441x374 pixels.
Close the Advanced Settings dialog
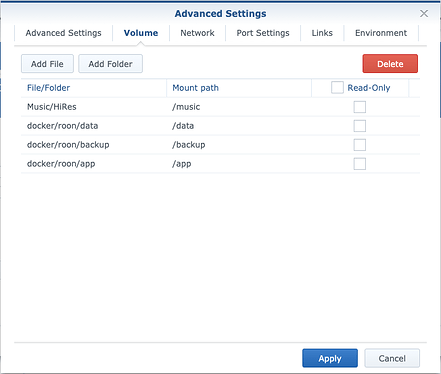[x=424, y=13]
